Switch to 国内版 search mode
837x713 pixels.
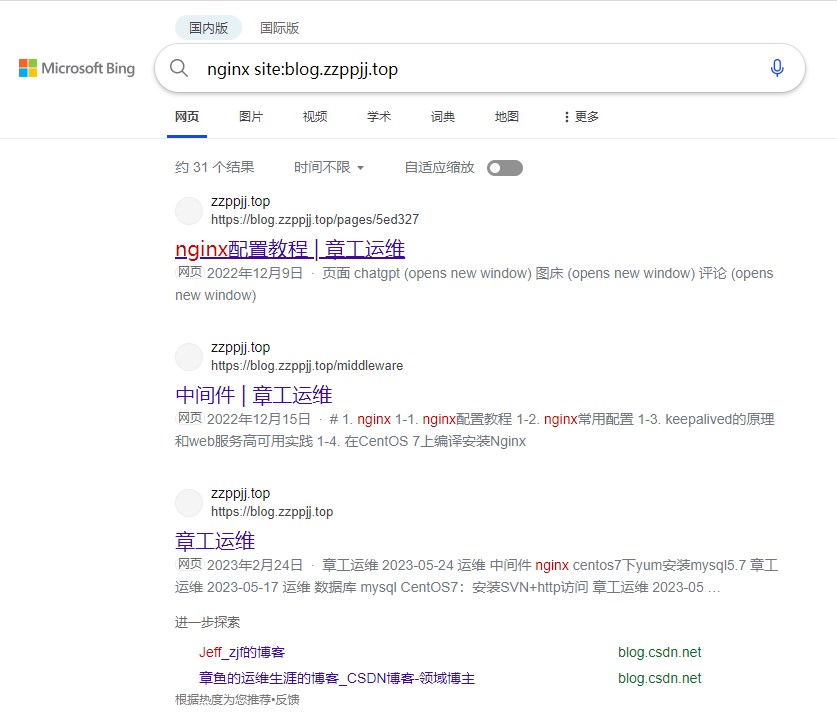[208, 28]
